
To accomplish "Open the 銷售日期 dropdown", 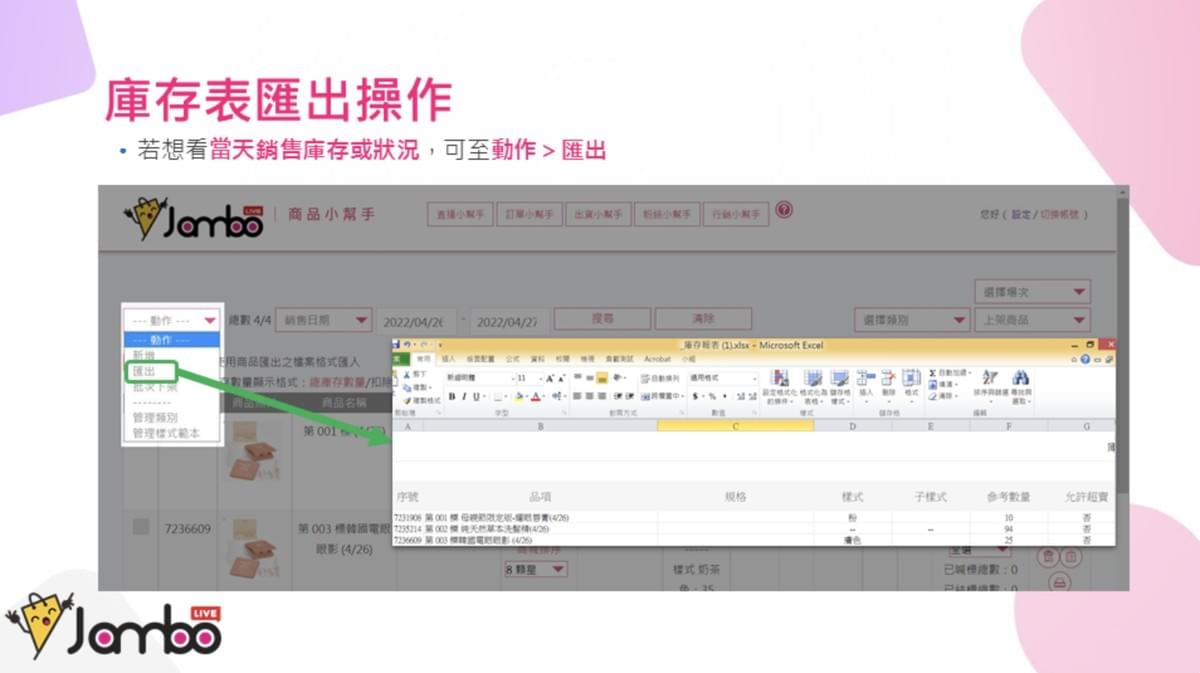I will (323, 320).
